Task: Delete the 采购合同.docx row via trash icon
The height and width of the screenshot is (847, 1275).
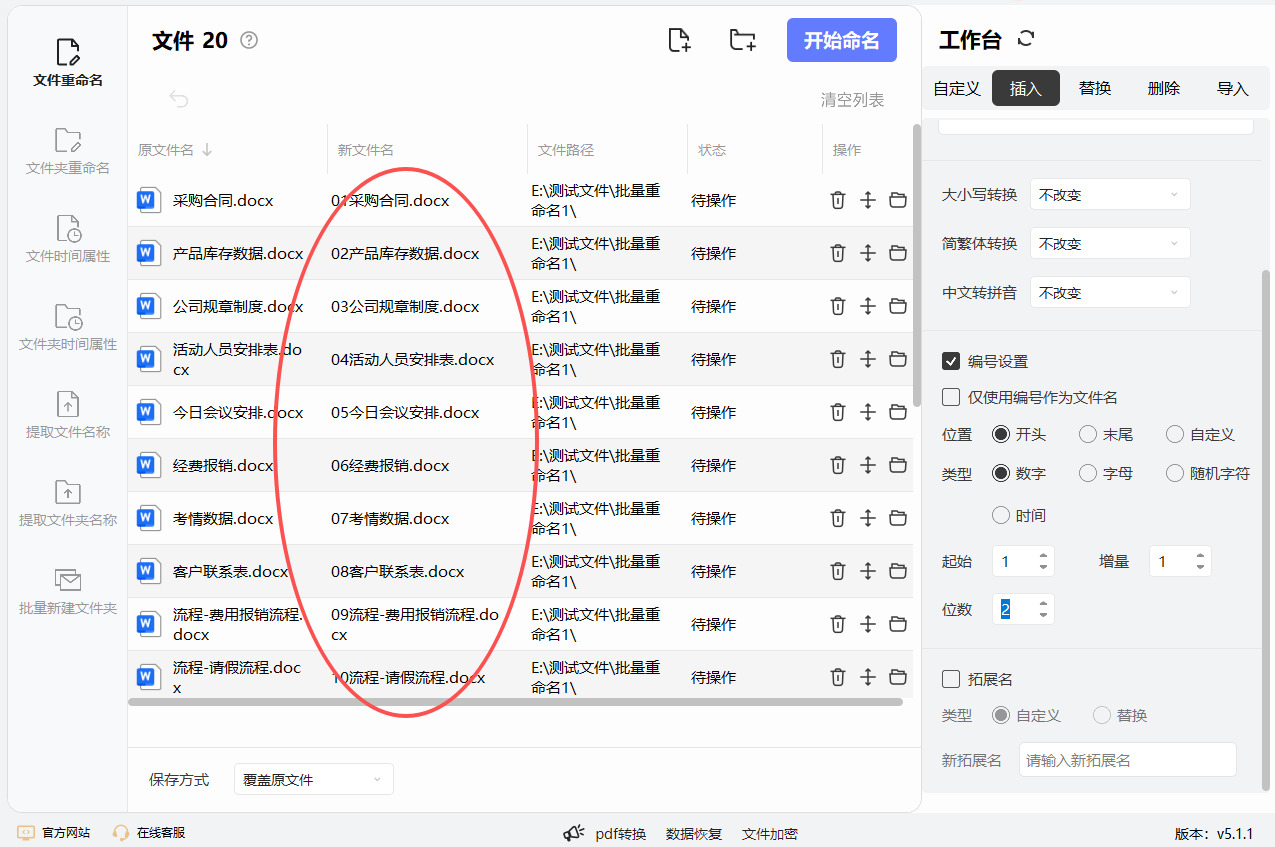Action: [837, 200]
